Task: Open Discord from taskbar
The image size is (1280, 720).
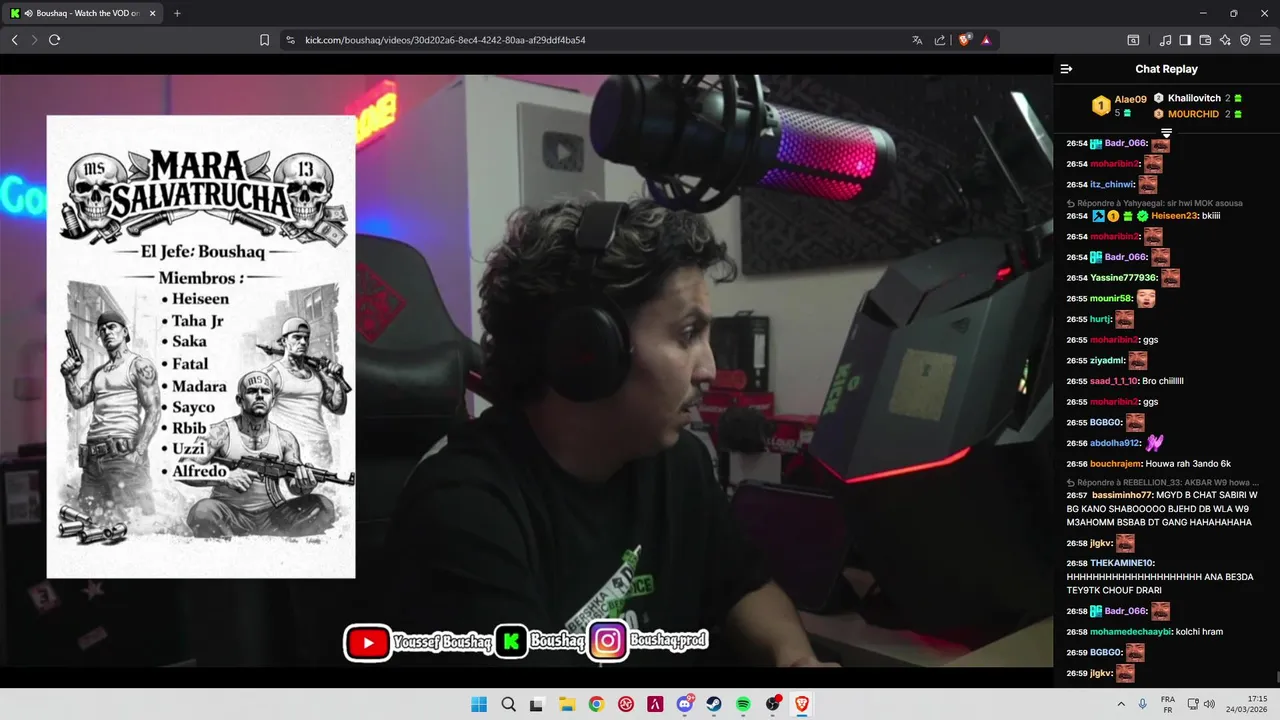Action: [x=685, y=704]
